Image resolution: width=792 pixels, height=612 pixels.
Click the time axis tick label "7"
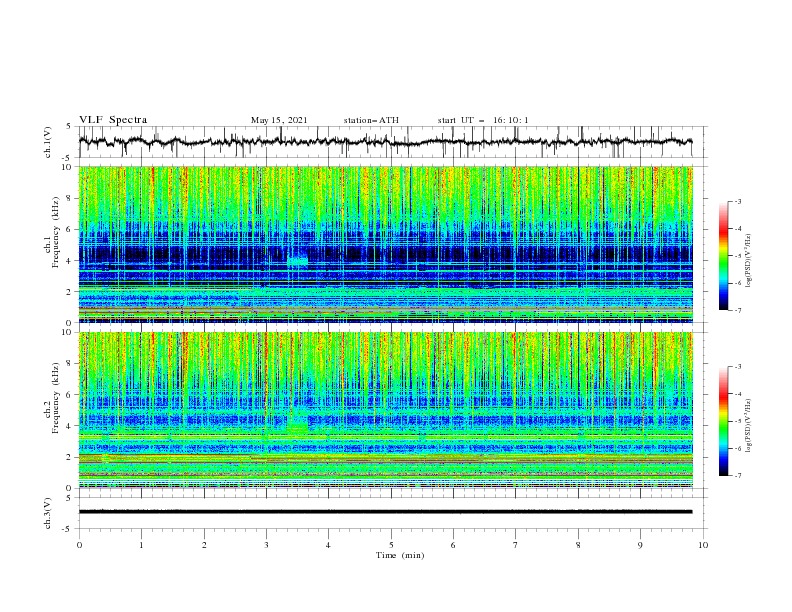tap(516, 545)
